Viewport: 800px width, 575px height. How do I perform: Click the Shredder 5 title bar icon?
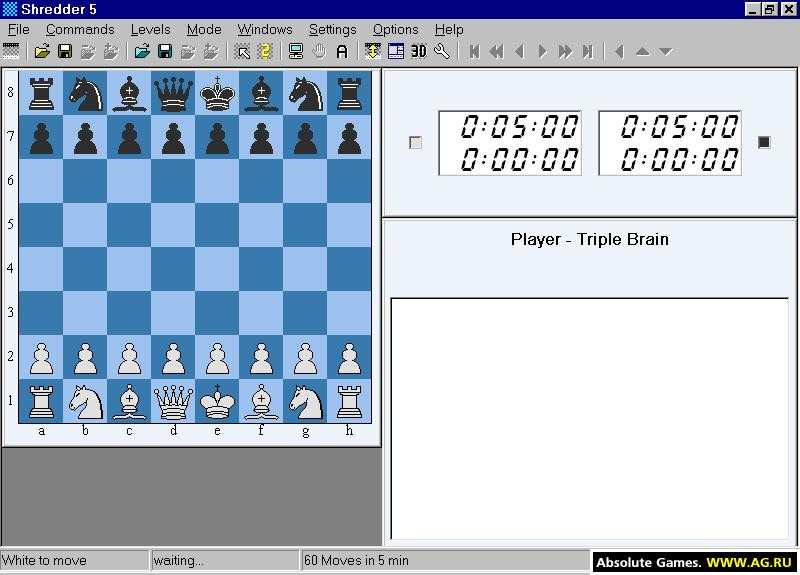pyautogui.click(x=10, y=9)
